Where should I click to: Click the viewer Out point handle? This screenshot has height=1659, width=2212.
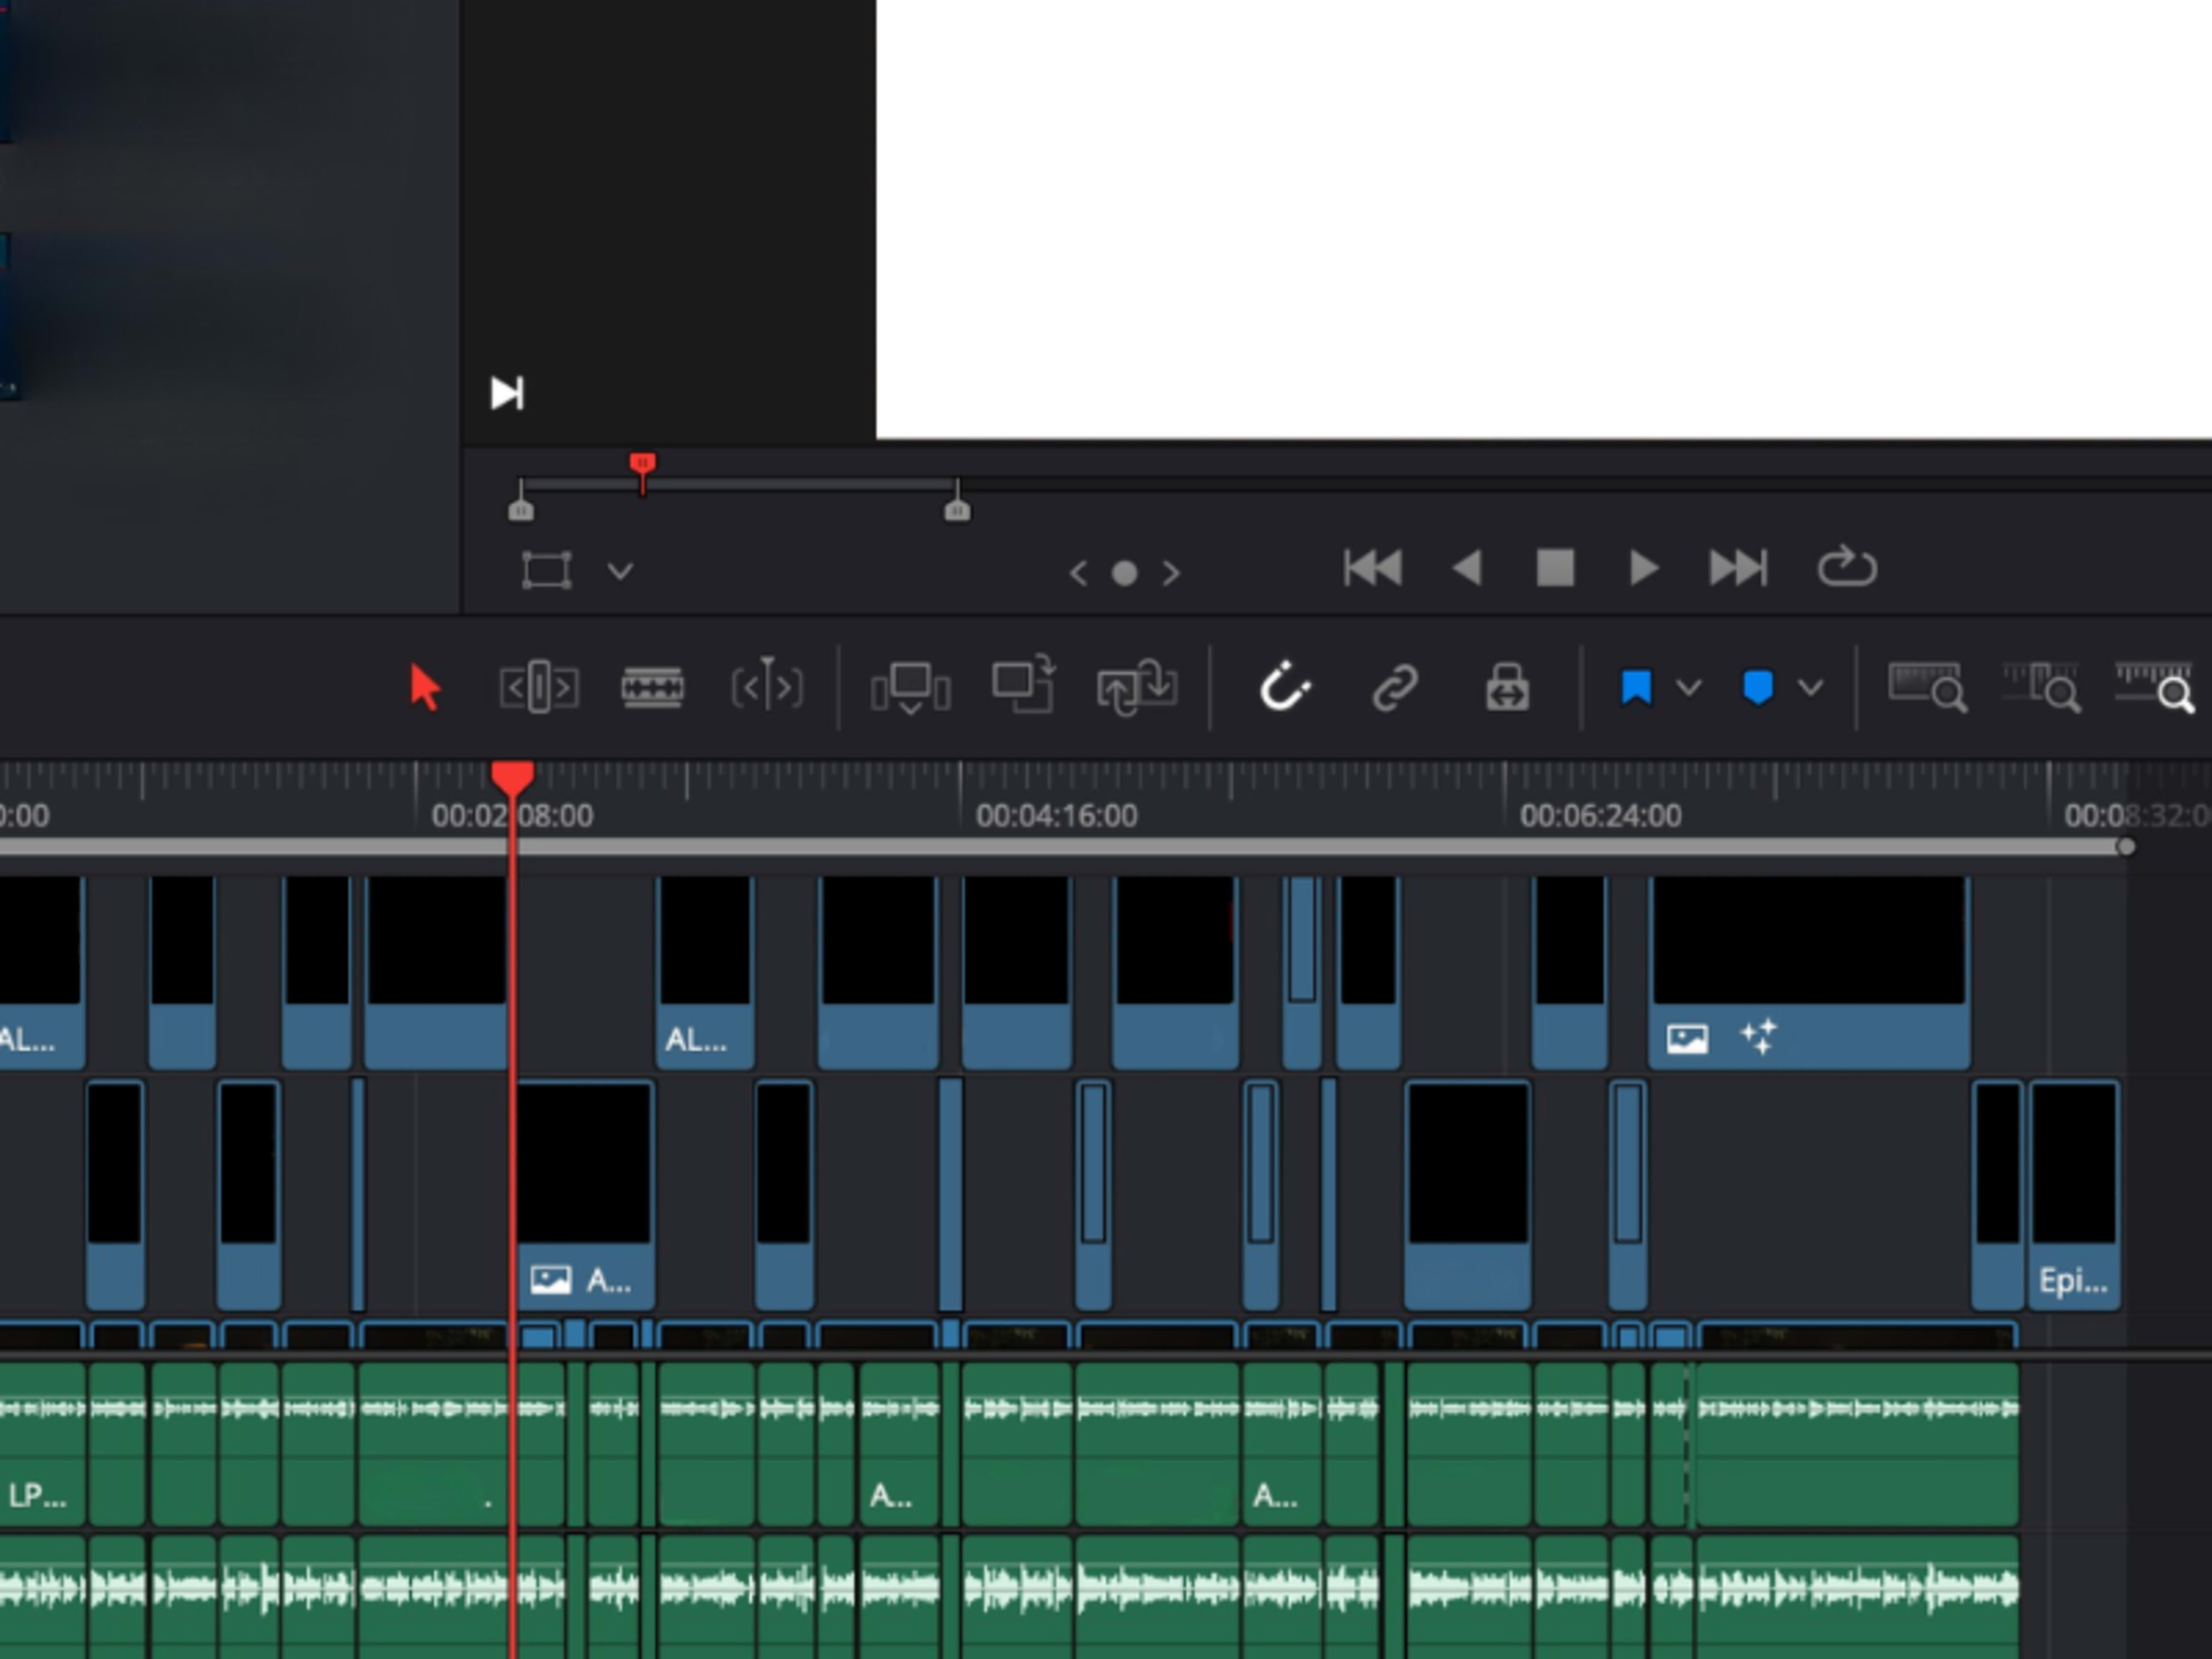tap(957, 511)
